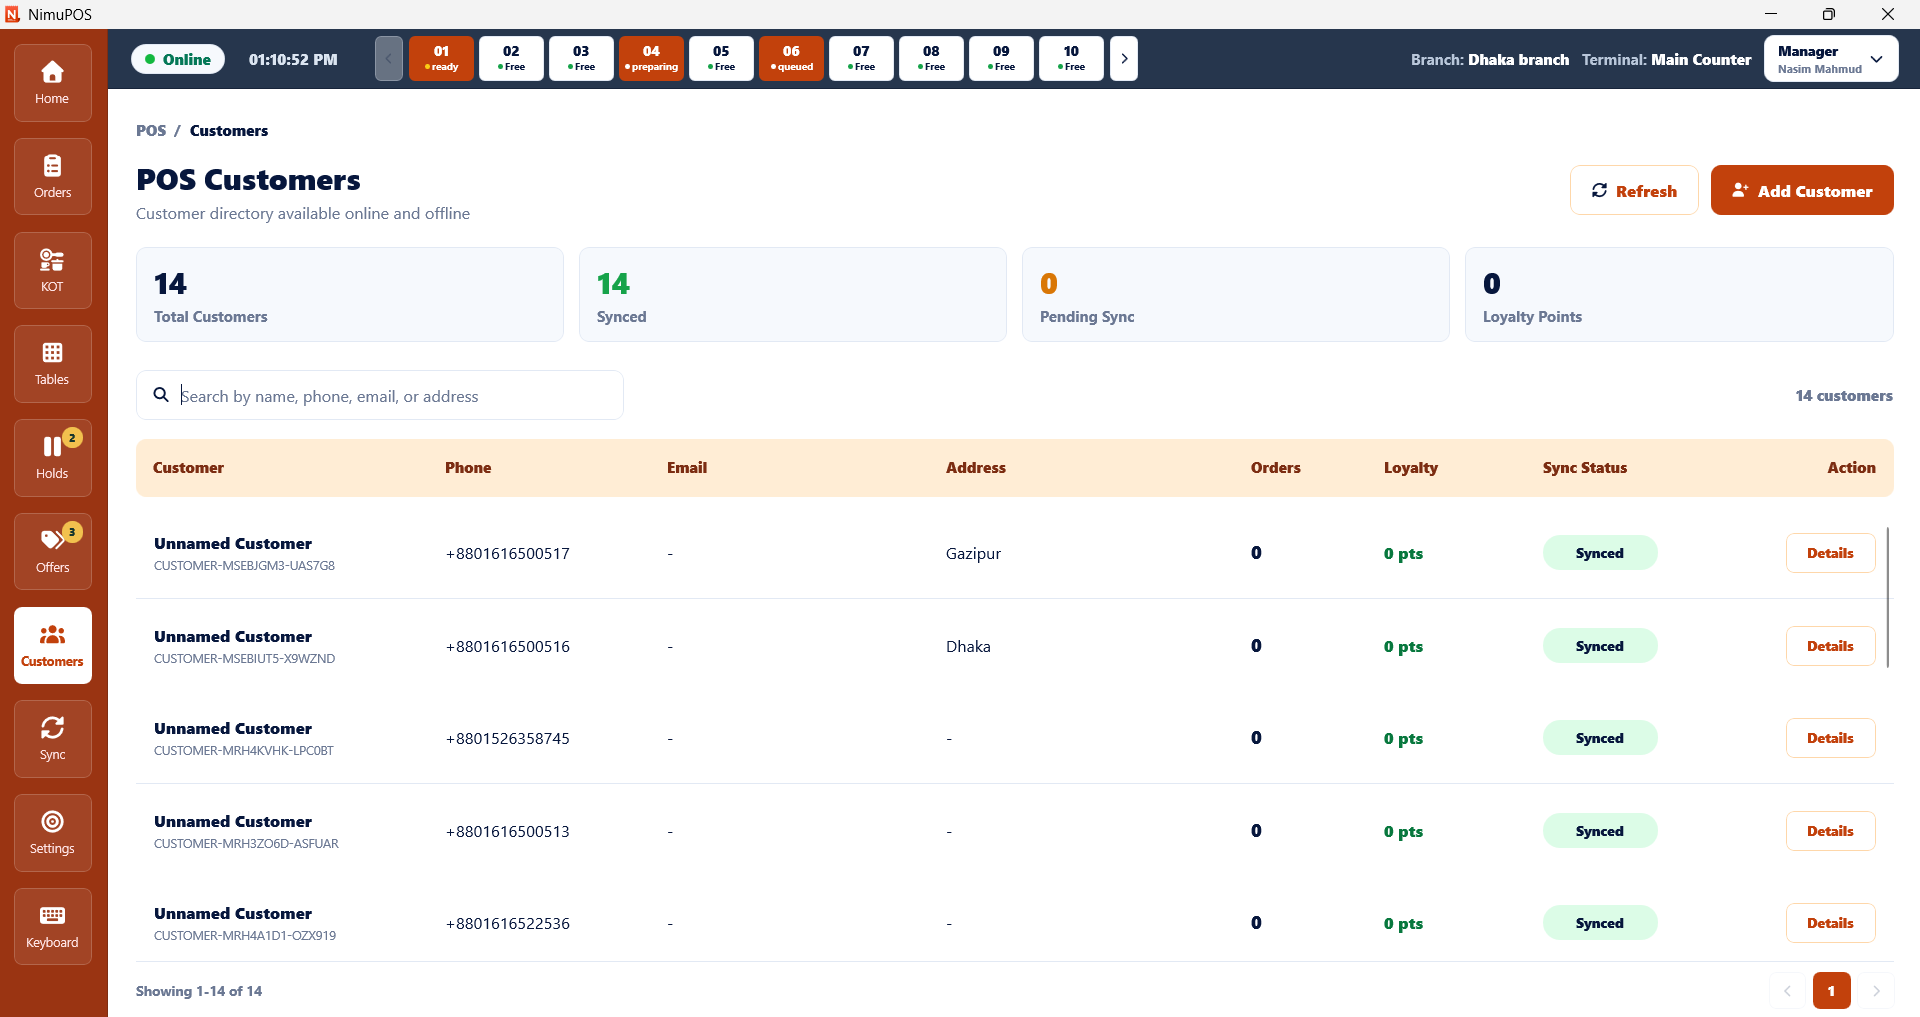Open the Manager Nasim Mahmud dropdown
Screen dimensions: 1920x1017
coord(1831,59)
